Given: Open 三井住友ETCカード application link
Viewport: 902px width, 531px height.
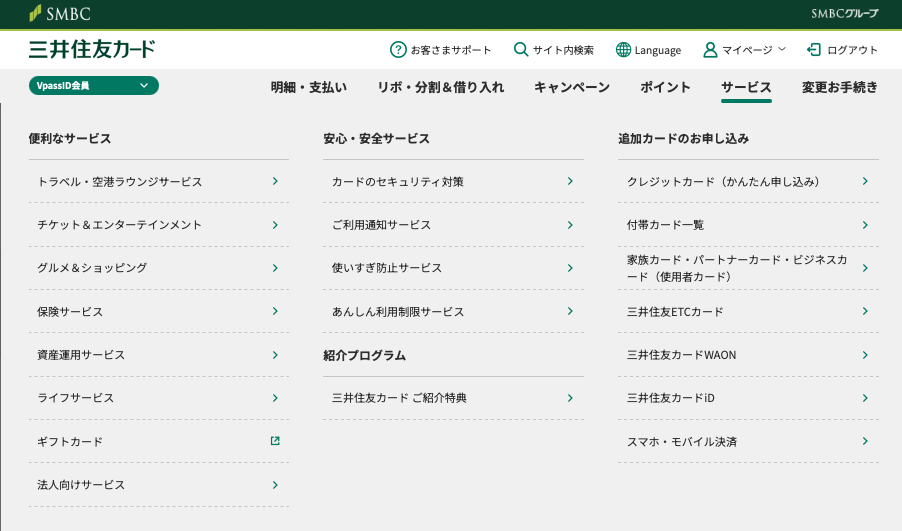Looking at the screenshot, I should point(748,311).
